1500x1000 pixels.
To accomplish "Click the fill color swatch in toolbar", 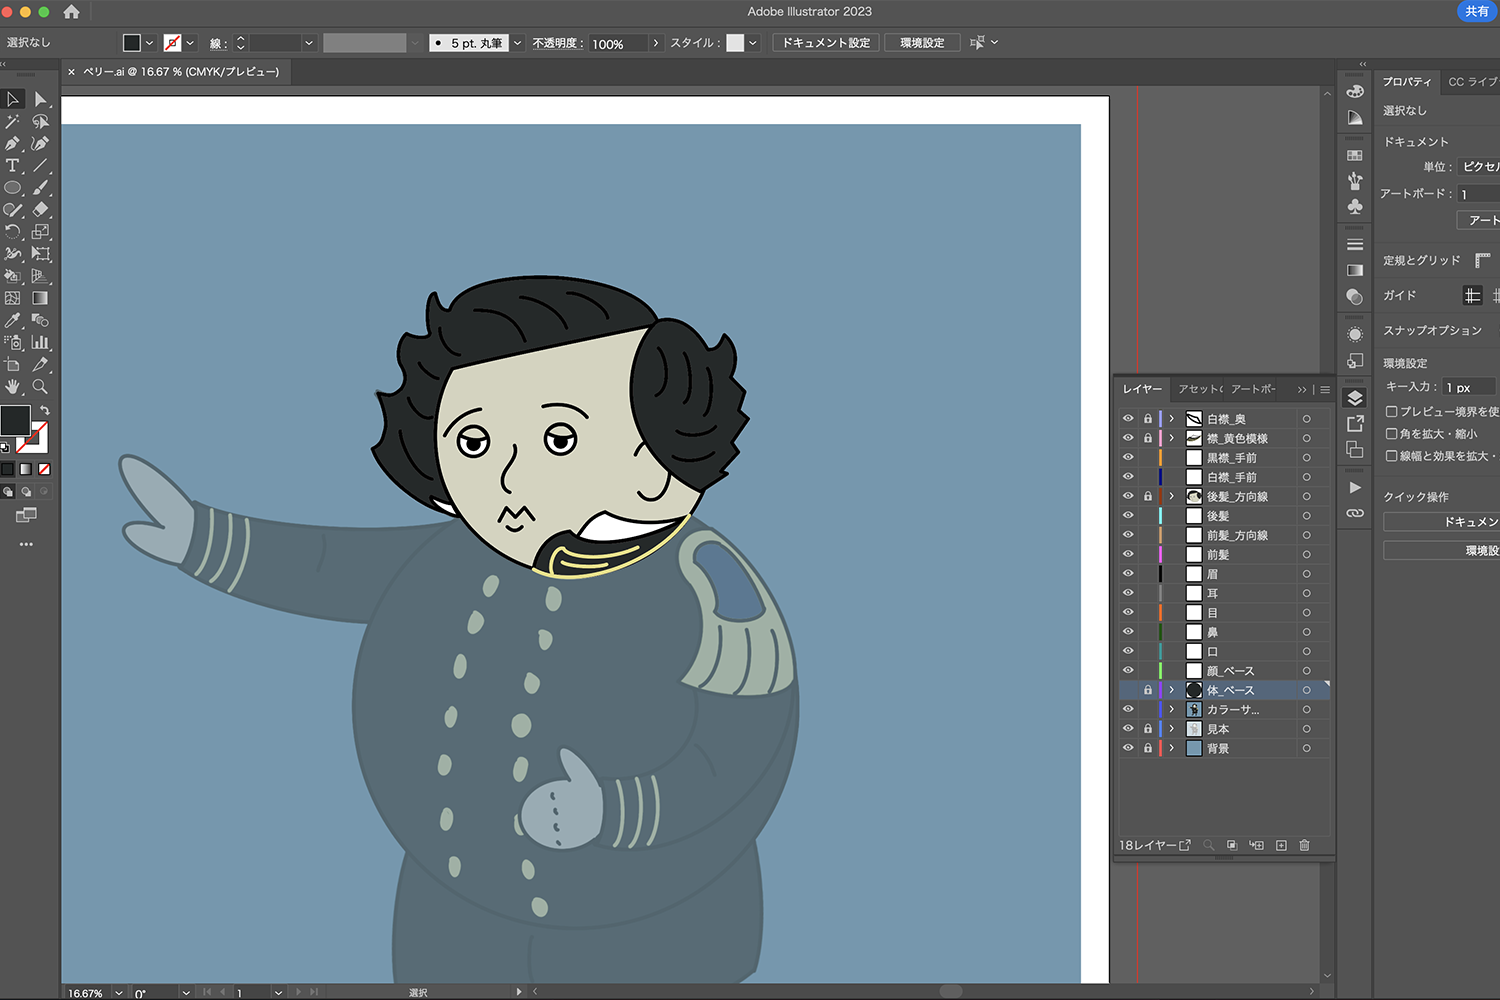I will [x=15, y=421].
